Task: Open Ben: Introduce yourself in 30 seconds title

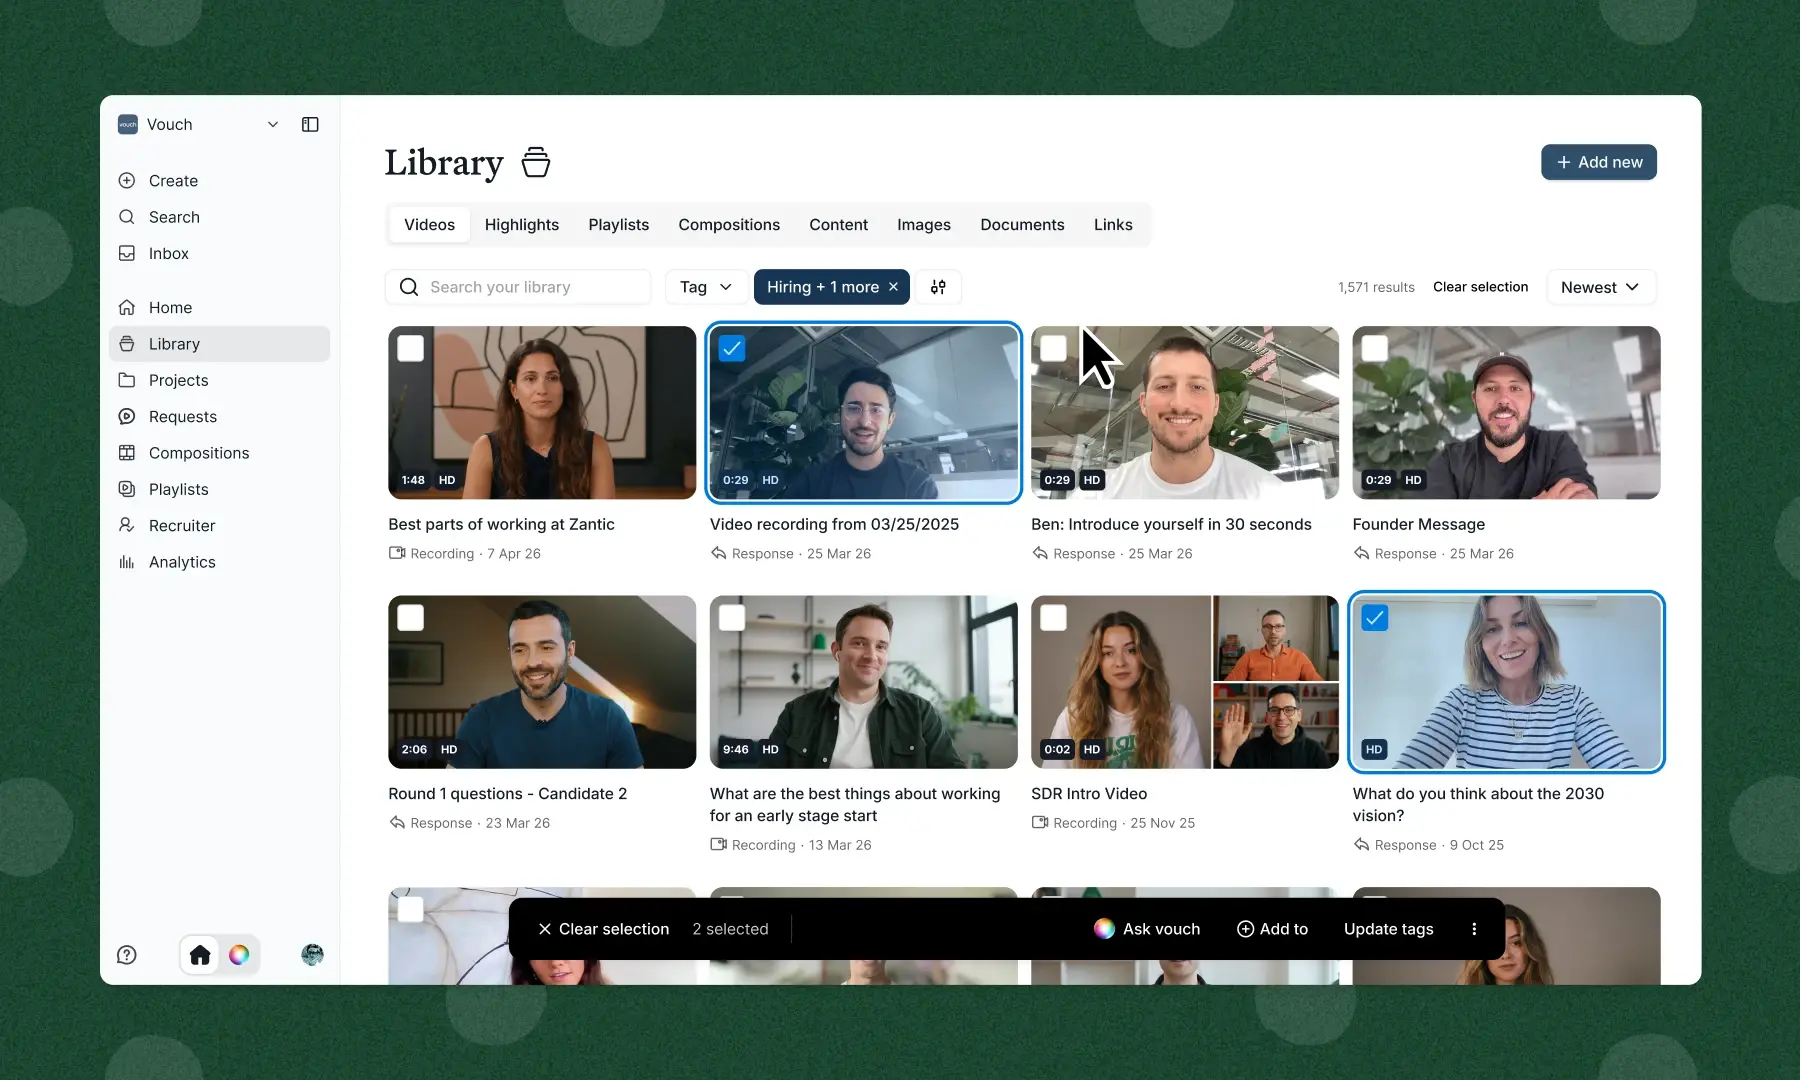Action: point(1171,524)
